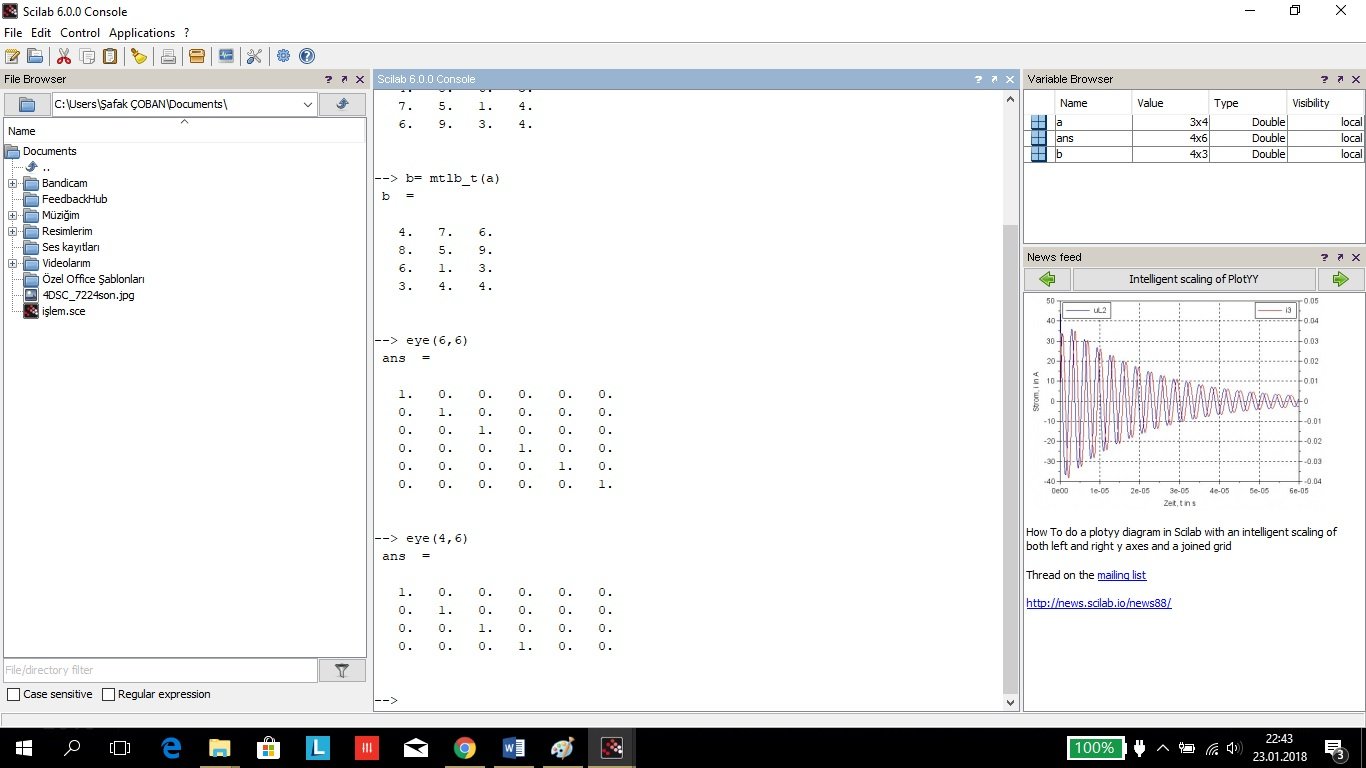Open the directory path dropdown
This screenshot has width=1366, height=768.
(x=308, y=104)
